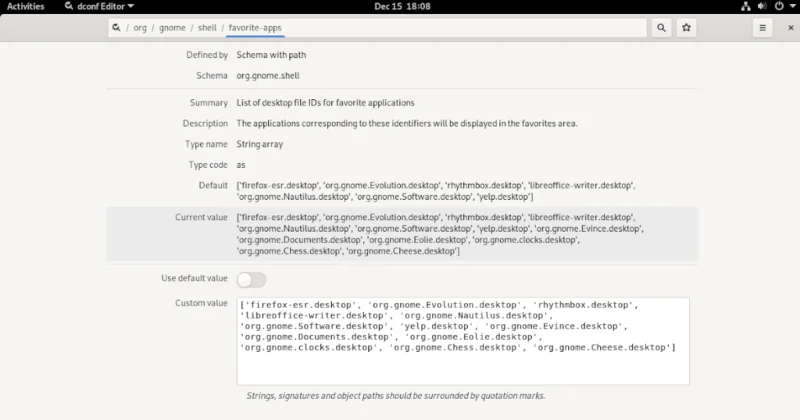The width and height of the screenshot is (800, 420).
Task: Bookmark this location with the star icon
Action: click(x=686, y=28)
